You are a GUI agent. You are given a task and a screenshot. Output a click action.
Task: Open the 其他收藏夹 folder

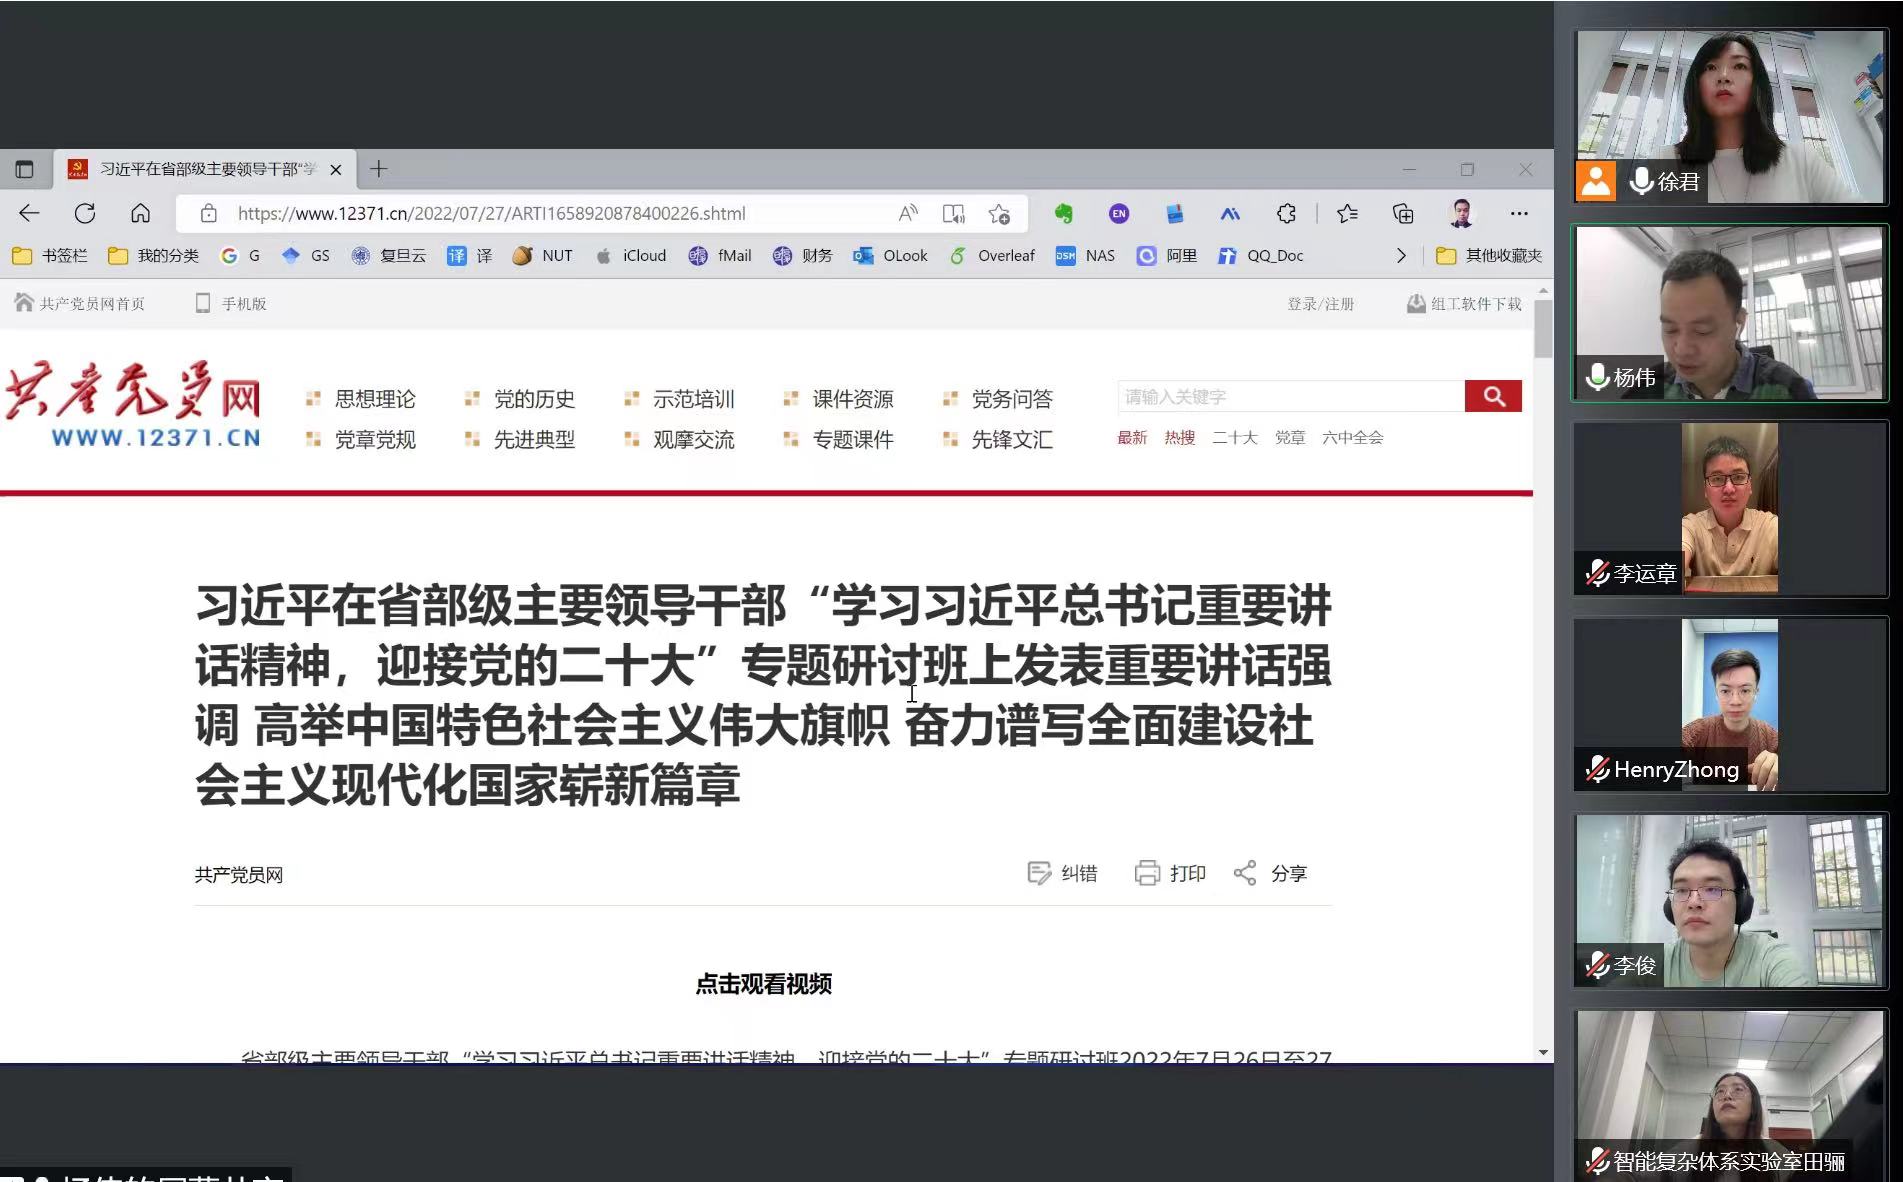[x=1489, y=256]
